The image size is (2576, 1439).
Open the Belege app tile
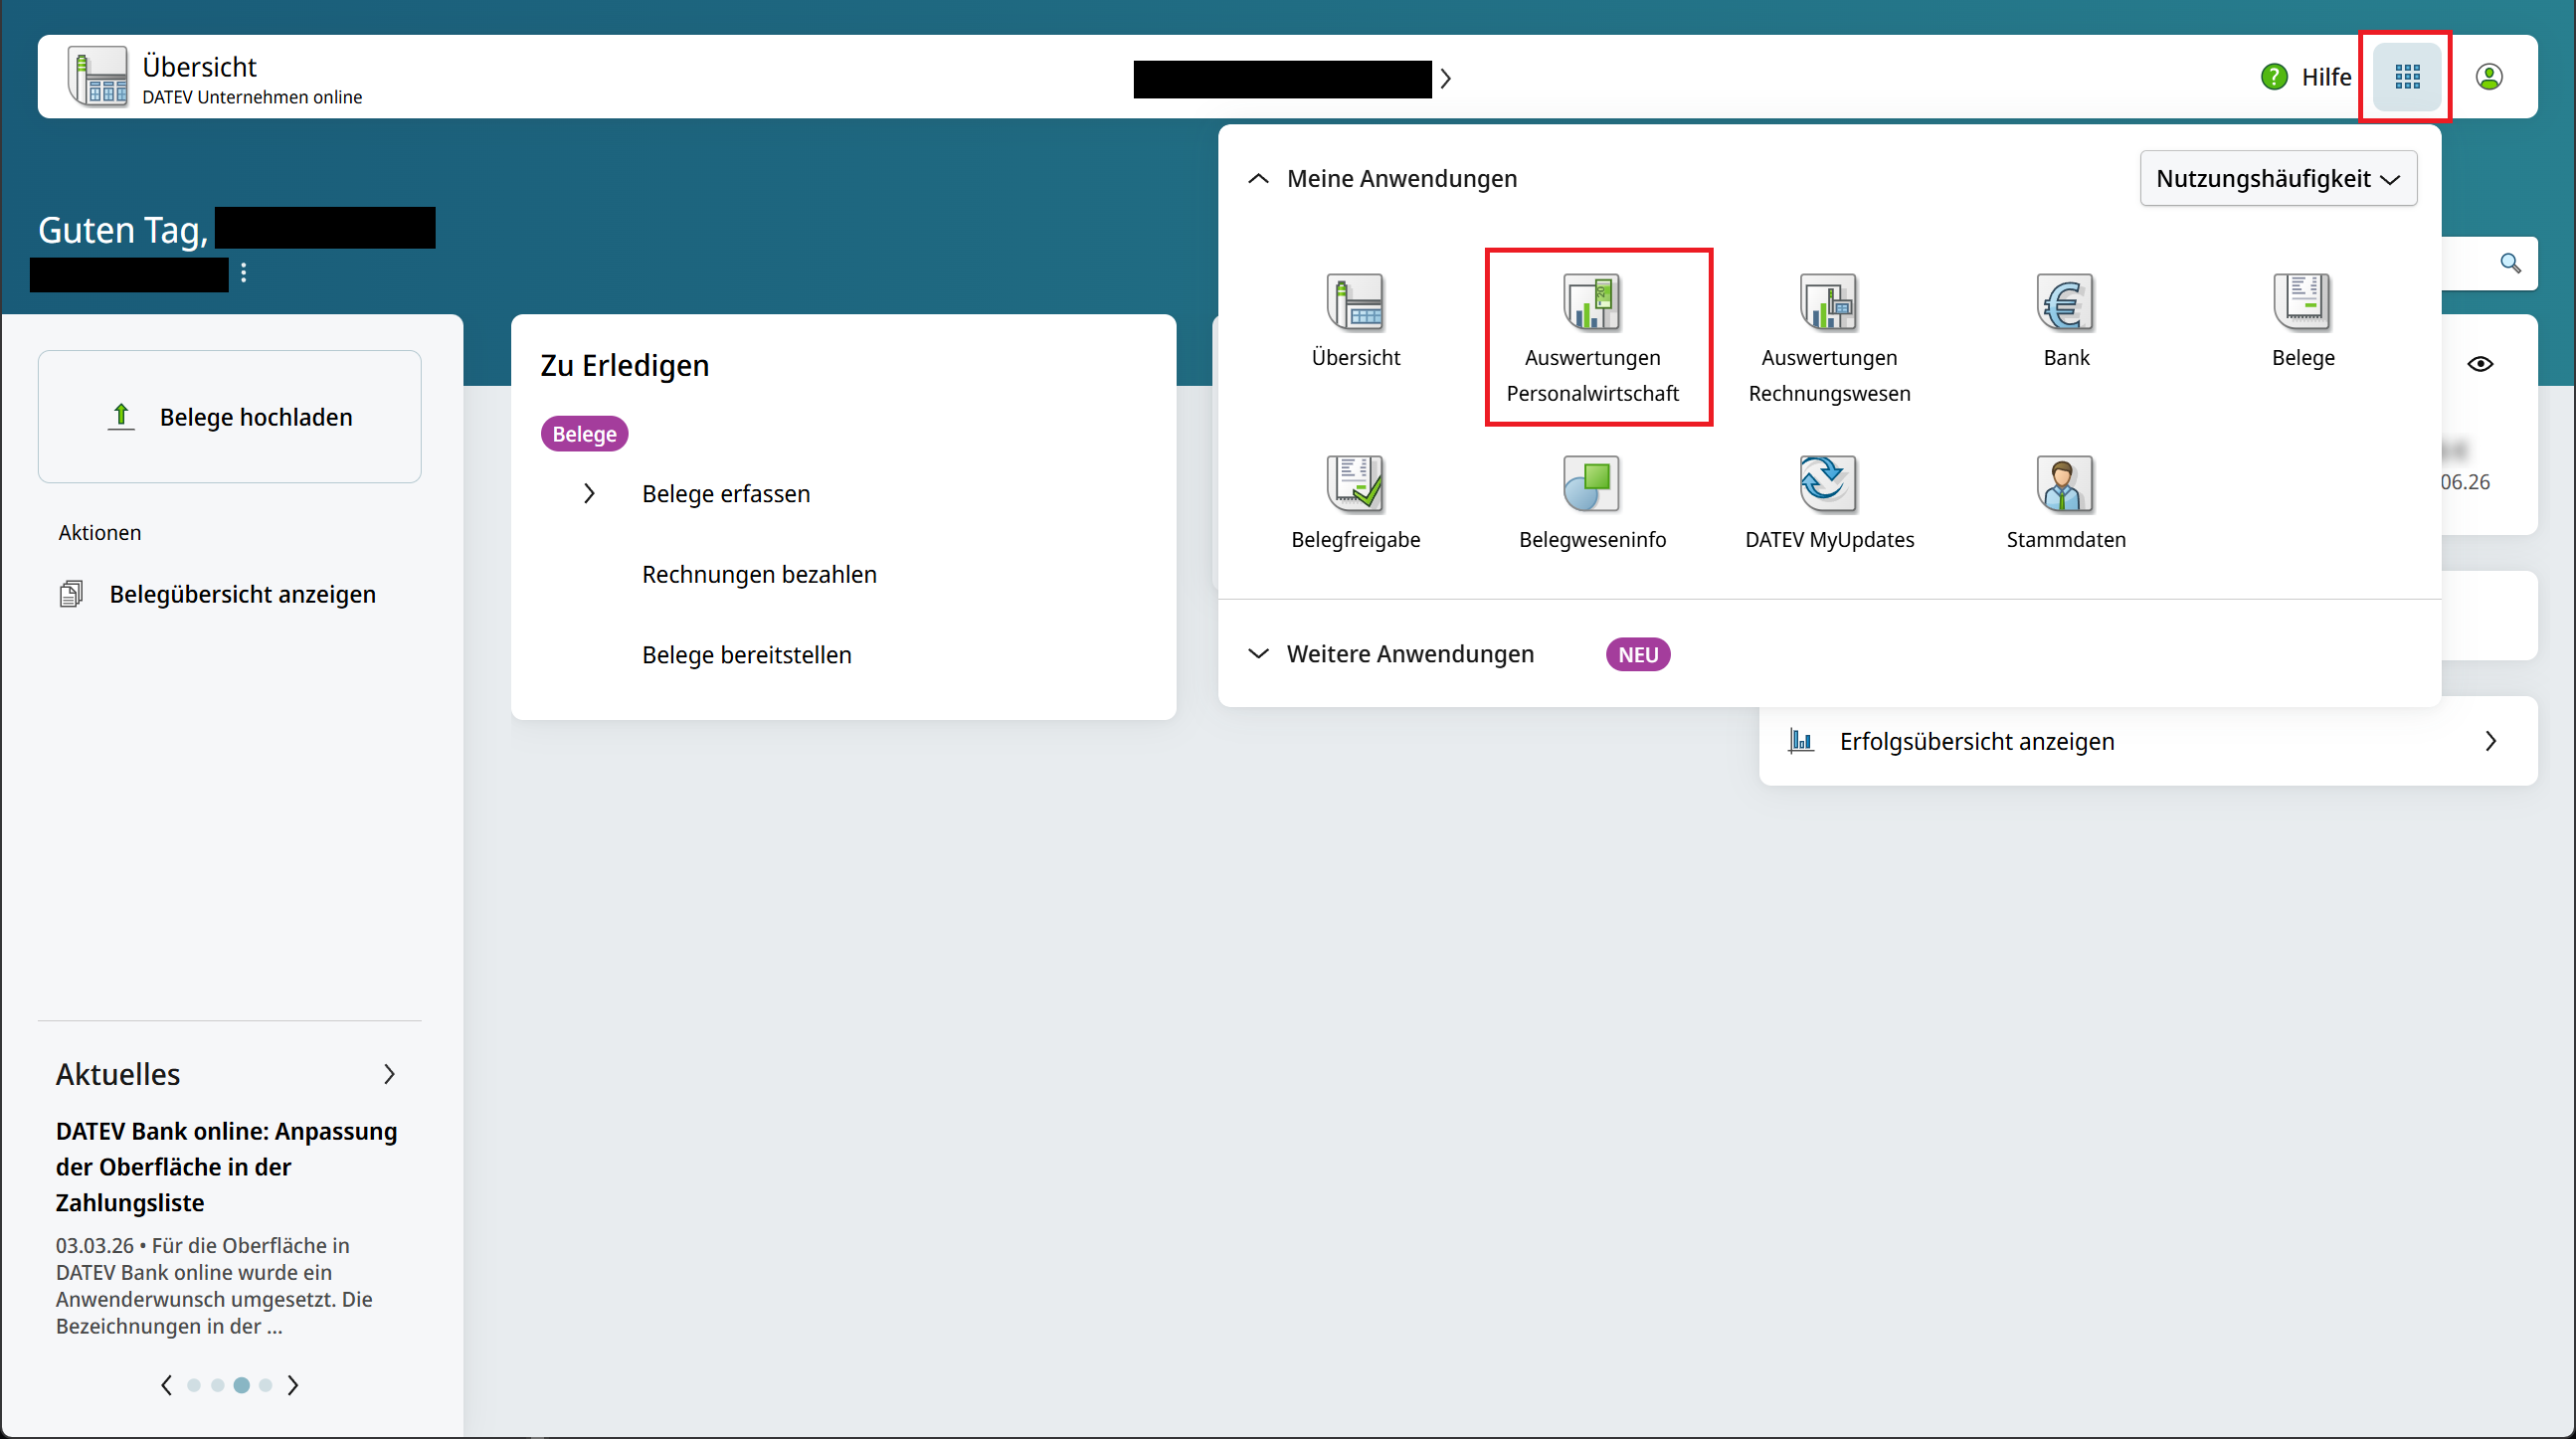coord(2302,322)
